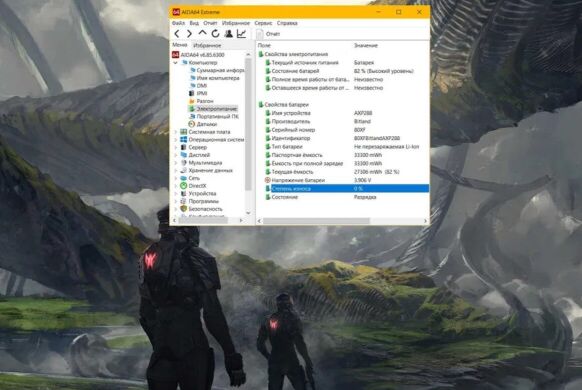Select the Производитель row
Image resolution: width=582 pixels, height=390 pixels.
(343, 121)
